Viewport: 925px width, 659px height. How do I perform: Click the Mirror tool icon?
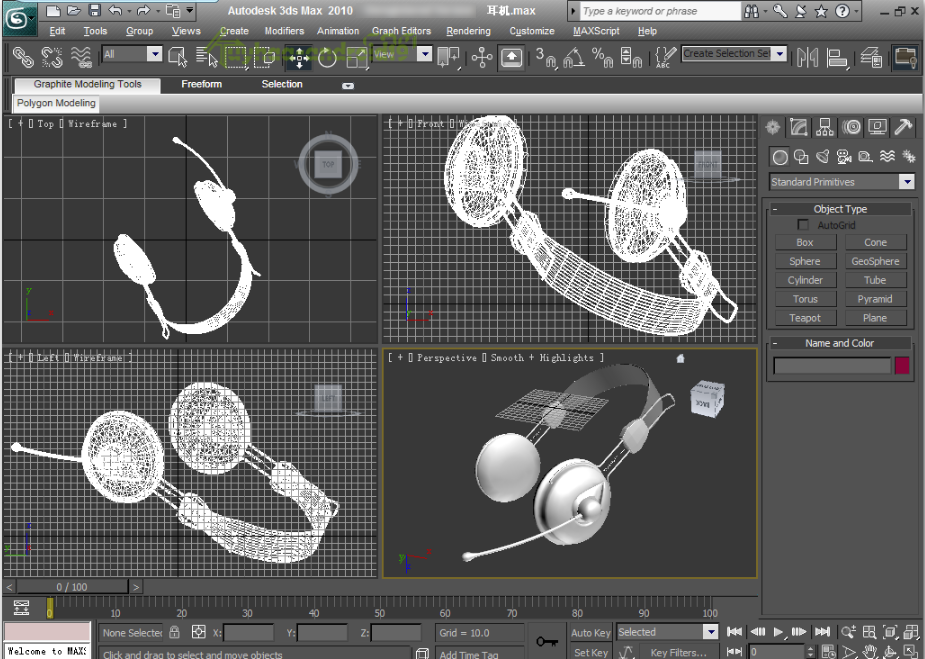pos(808,57)
